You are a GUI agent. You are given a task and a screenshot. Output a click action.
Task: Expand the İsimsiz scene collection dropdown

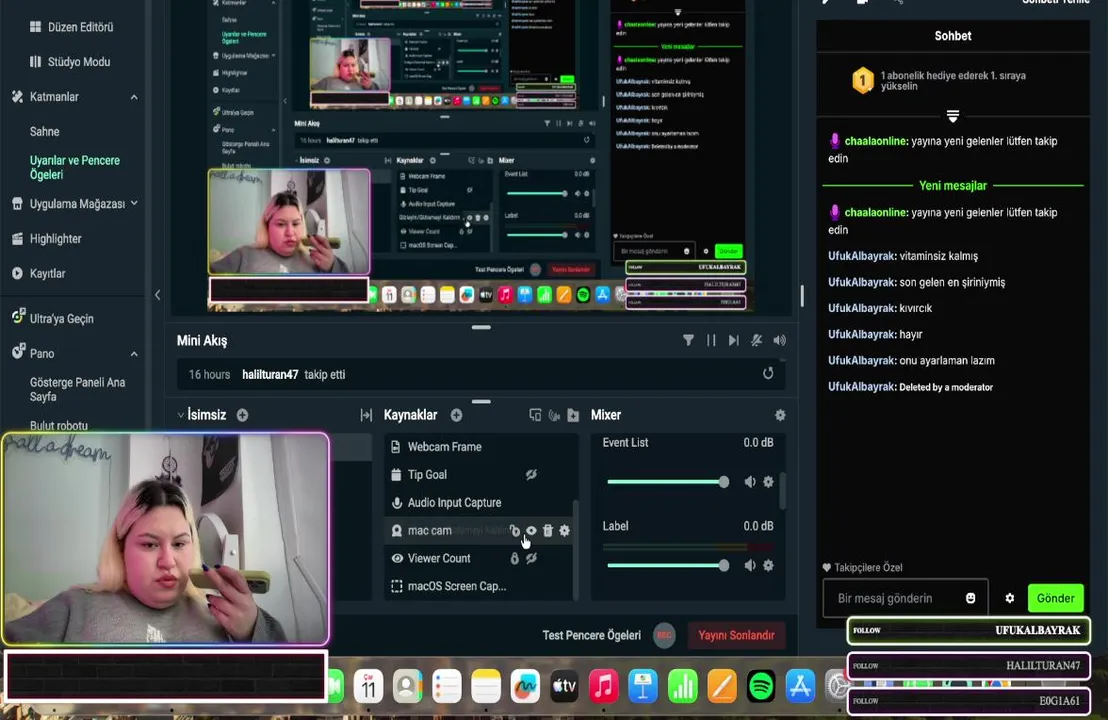click(181, 415)
